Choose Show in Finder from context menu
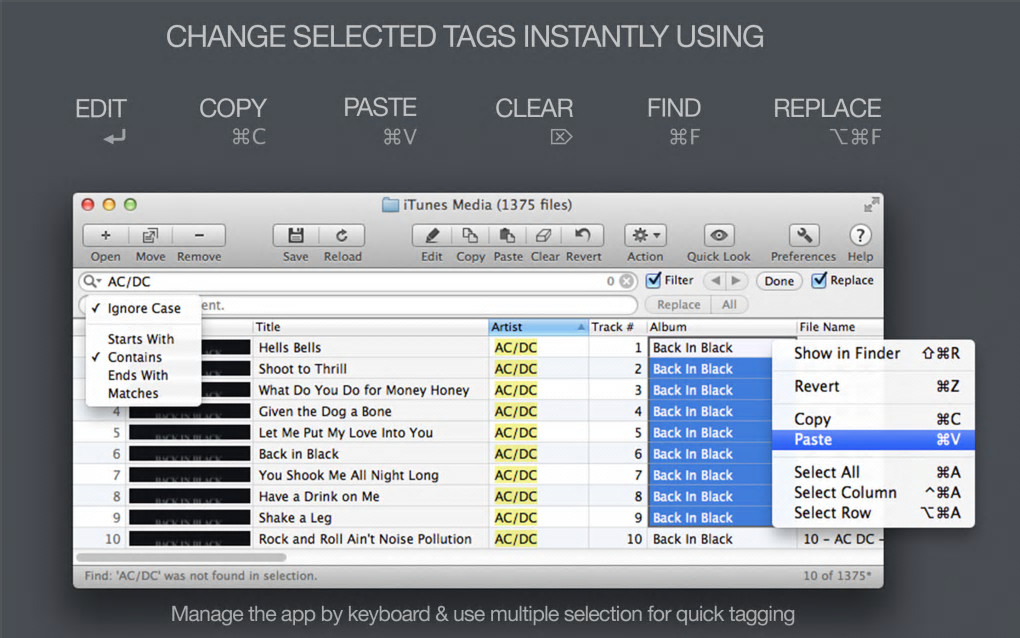 pos(874,353)
